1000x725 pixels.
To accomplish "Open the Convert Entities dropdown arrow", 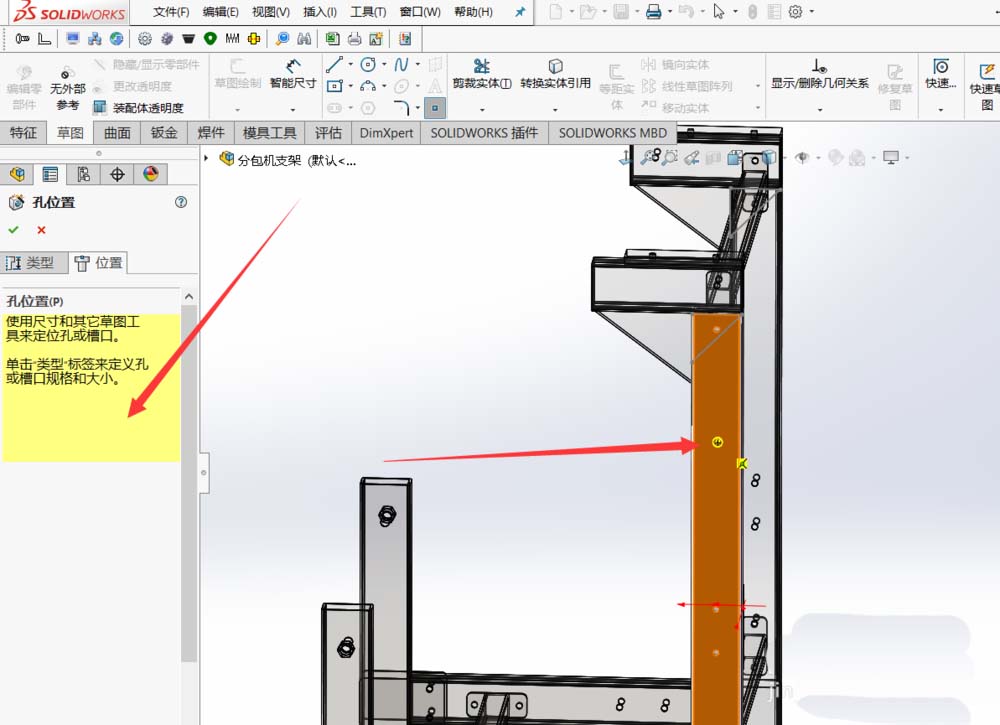I will coord(555,110).
